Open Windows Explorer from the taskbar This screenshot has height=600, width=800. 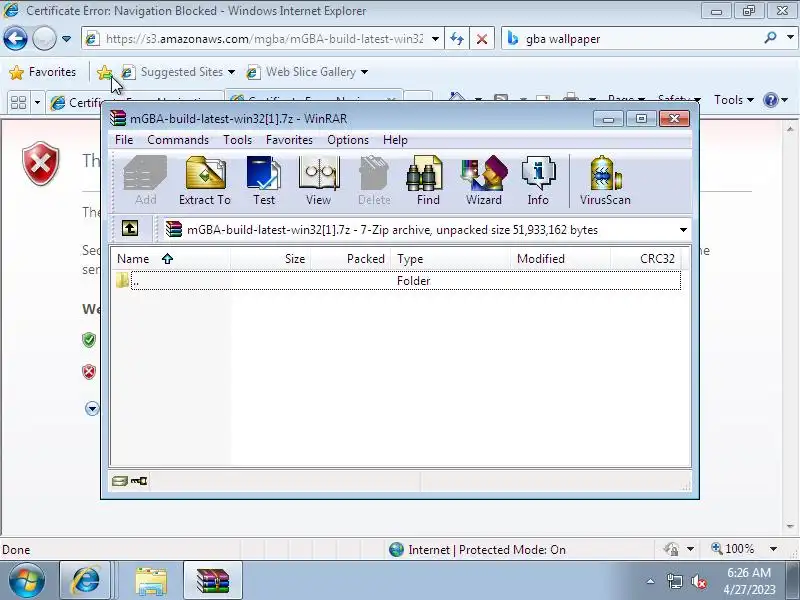[x=151, y=580]
